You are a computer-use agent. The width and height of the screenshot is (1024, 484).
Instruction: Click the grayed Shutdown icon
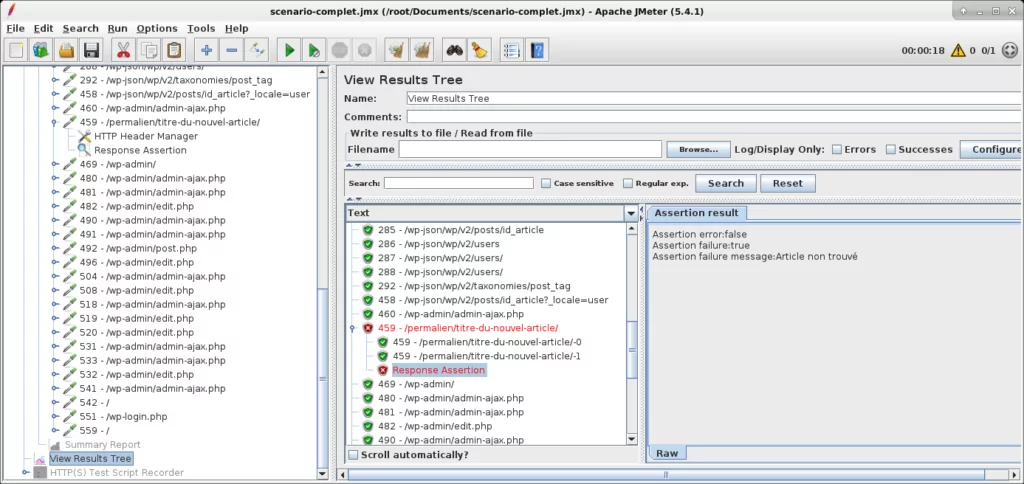pyautogui.click(x=364, y=50)
